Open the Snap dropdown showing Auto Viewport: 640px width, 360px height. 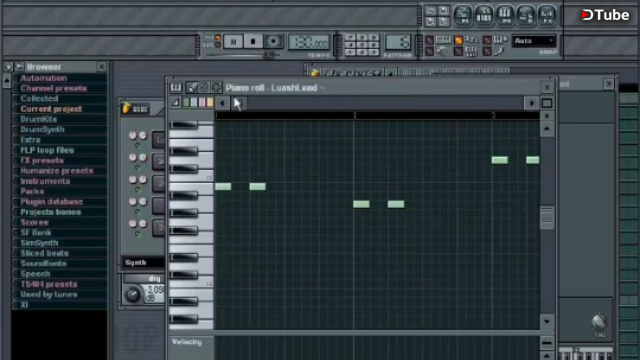click(x=533, y=41)
